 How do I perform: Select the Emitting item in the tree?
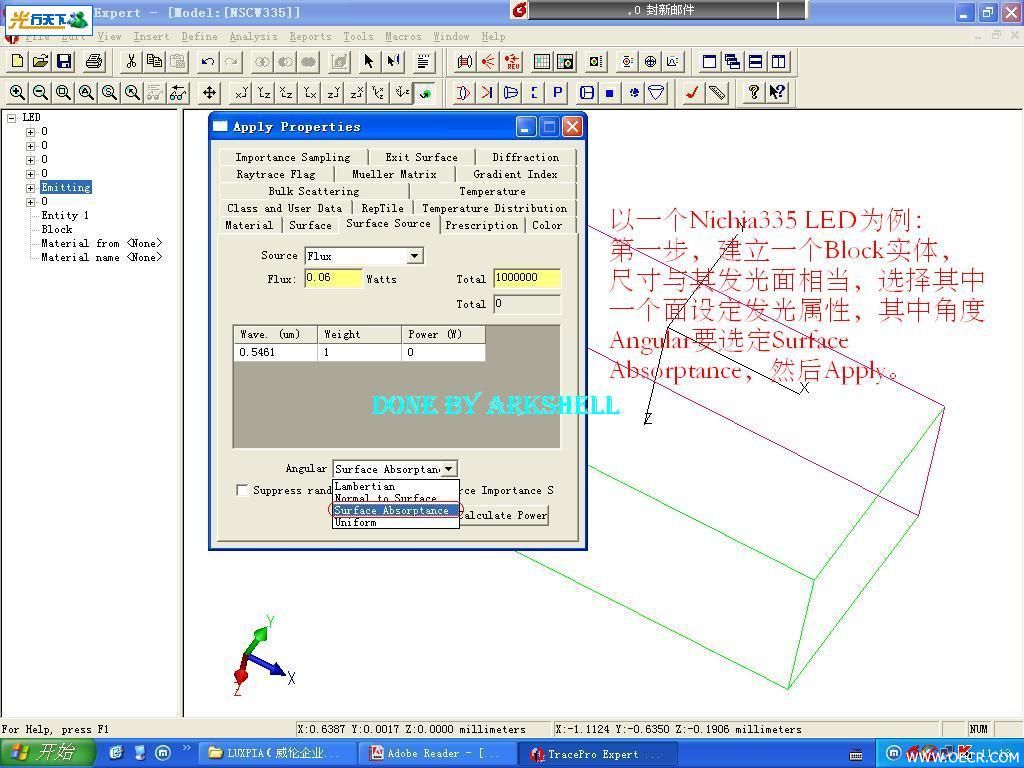point(66,187)
